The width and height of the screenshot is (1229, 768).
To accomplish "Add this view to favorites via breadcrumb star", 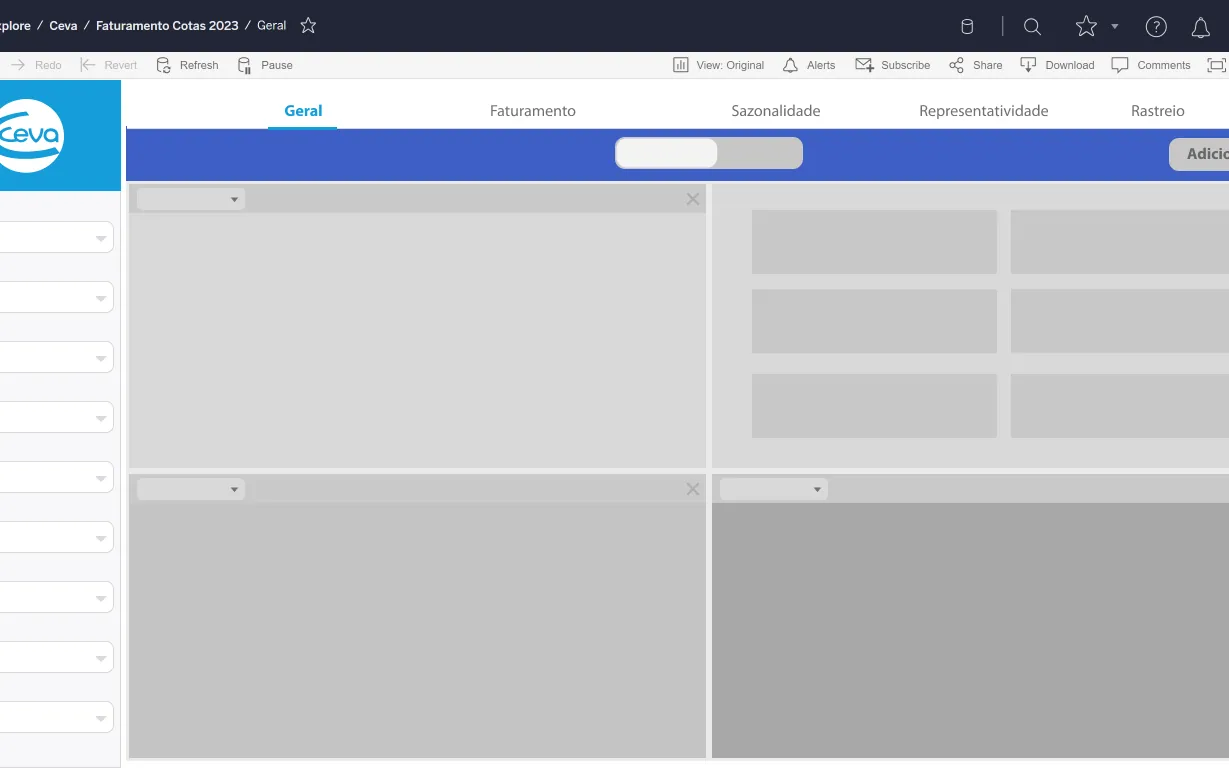I will 308,26.
